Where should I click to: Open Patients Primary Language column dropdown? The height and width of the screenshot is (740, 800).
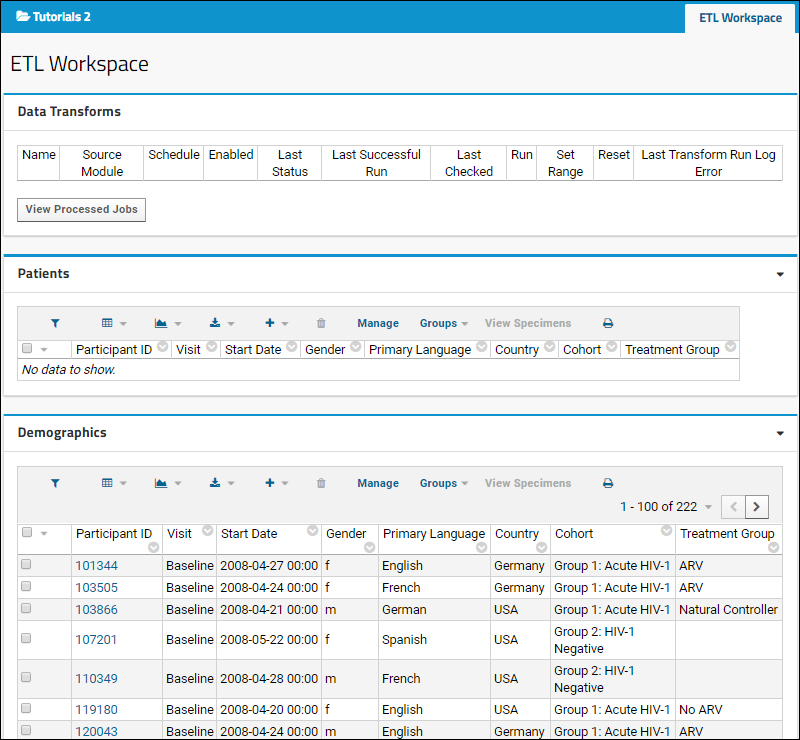pyautogui.click(x=481, y=347)
